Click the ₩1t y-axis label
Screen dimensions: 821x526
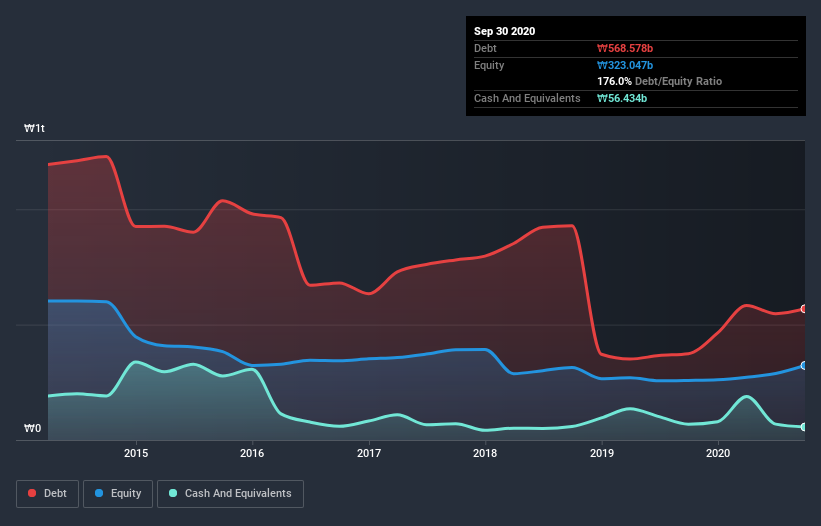tap(35, 128)
